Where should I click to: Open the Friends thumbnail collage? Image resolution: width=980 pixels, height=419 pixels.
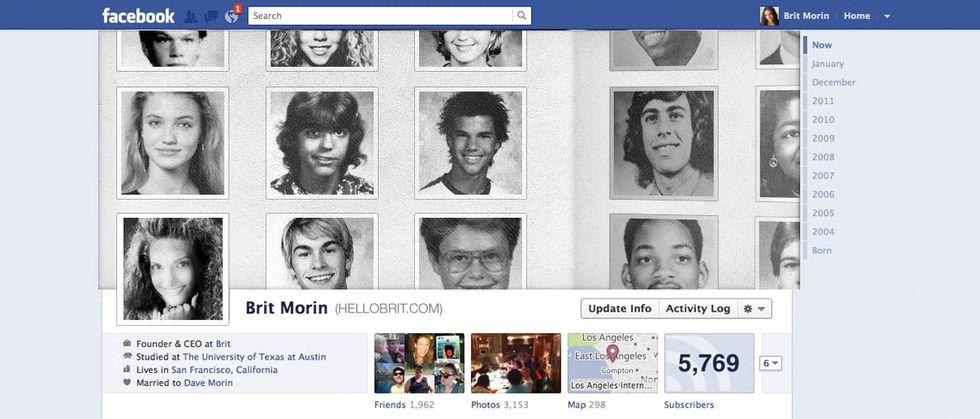coord(419,363)
